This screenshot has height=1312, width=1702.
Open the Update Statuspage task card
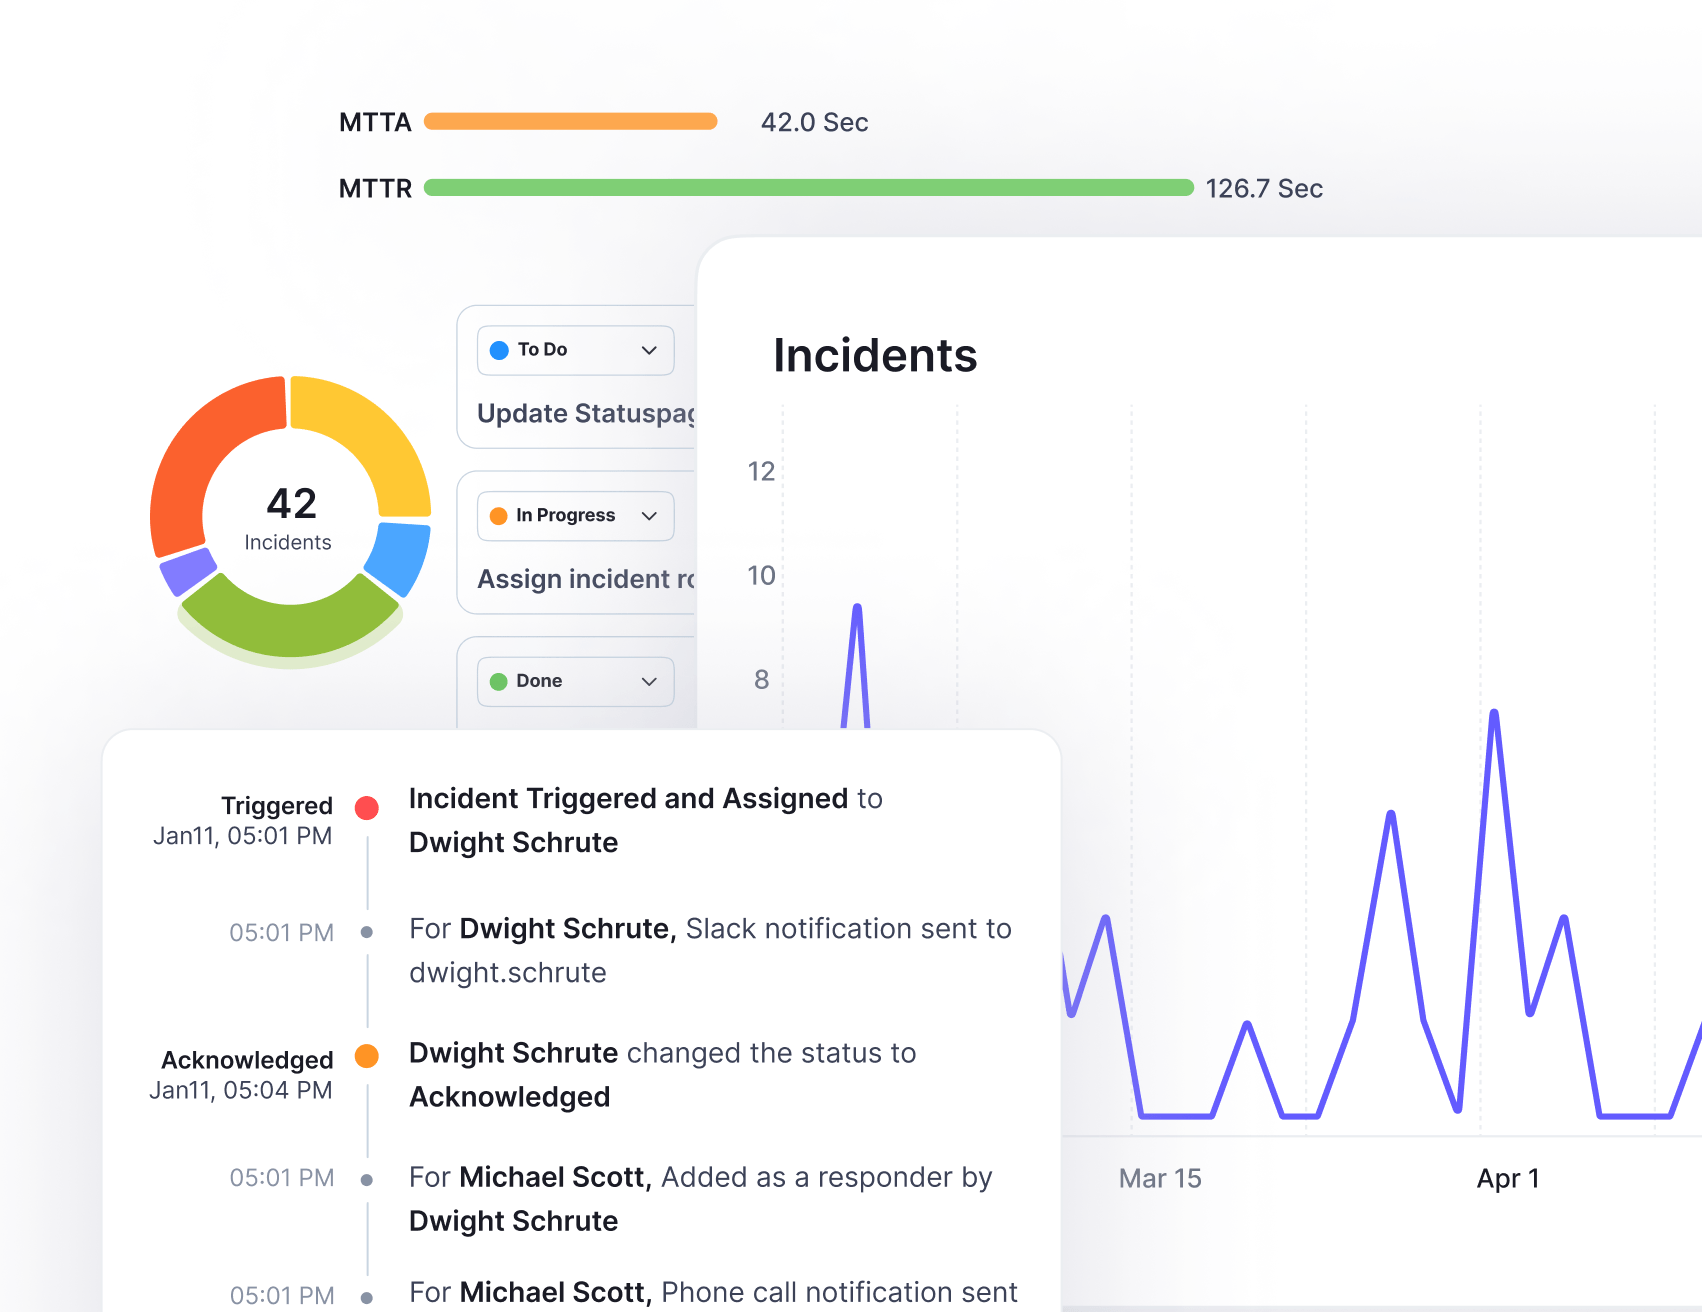click(x=586, y=414)
